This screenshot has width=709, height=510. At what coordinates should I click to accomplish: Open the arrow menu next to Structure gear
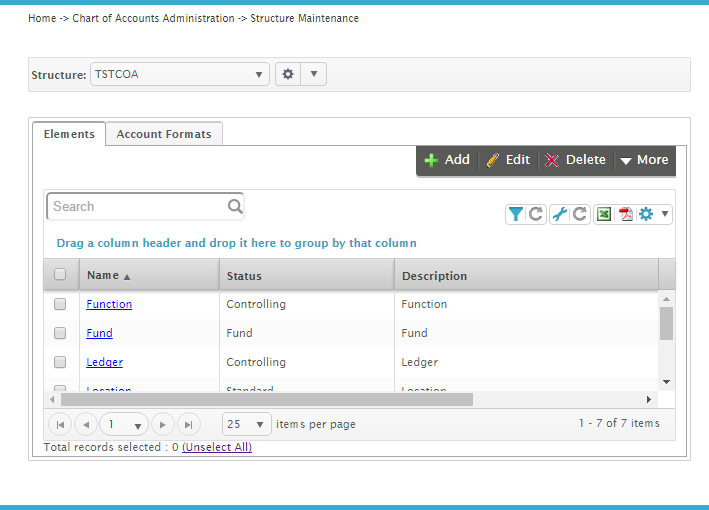pyautogui.click(x=314, y=74)
